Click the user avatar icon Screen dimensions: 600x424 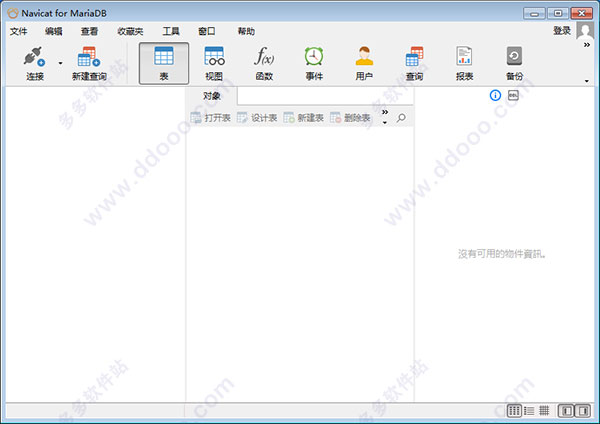click(x=585, y=31)
